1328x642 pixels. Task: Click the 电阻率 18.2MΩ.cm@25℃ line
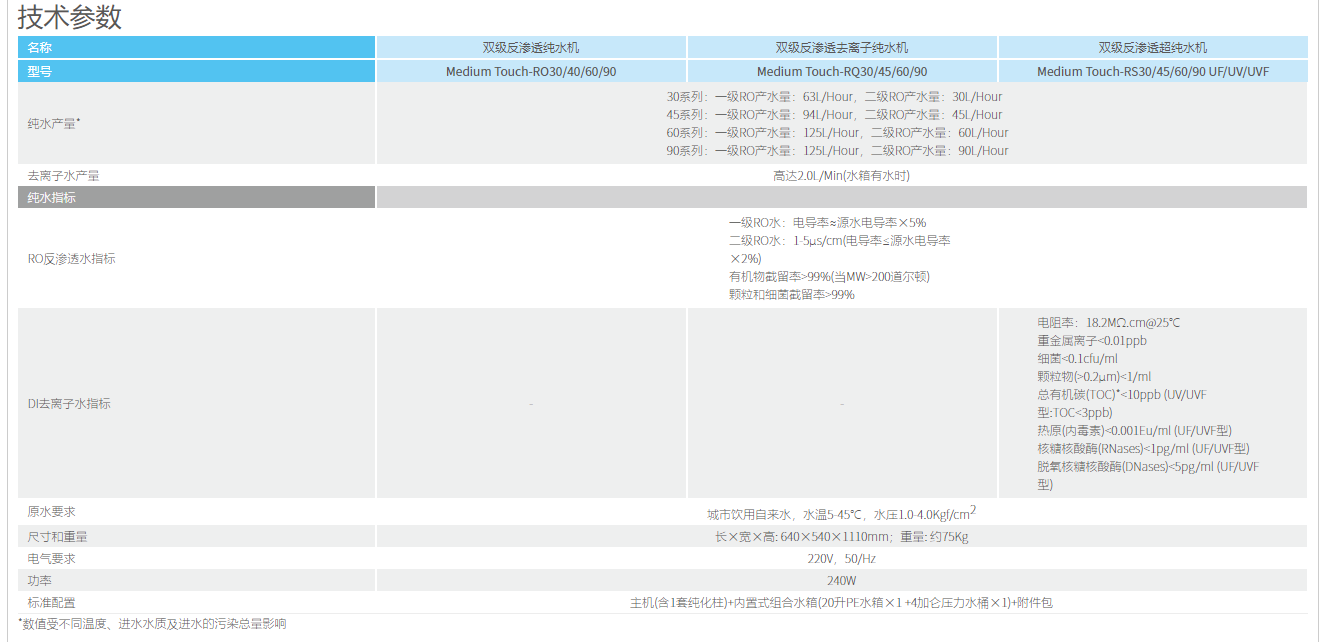click(x=1109, y=323)
